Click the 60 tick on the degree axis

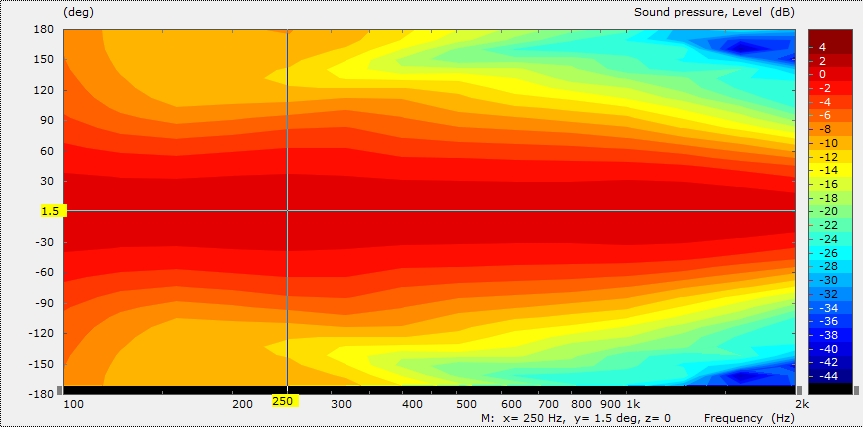pyautogui.click(x=49, y=151)
